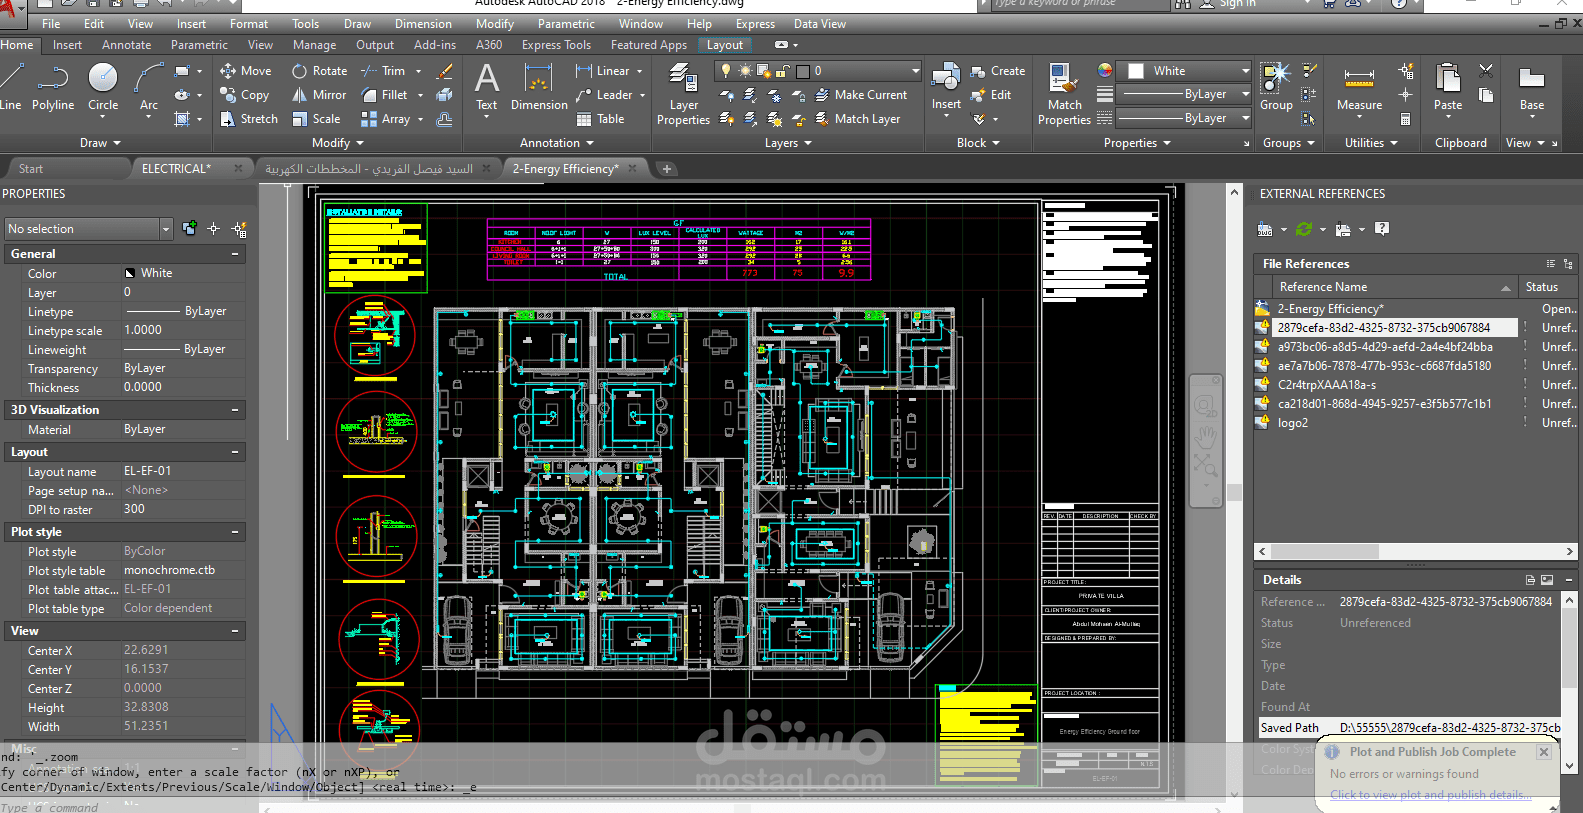The height and width of the screenshot is (813, 1583).
Task: Click the Group objects tool
Action: (1276, 87)
